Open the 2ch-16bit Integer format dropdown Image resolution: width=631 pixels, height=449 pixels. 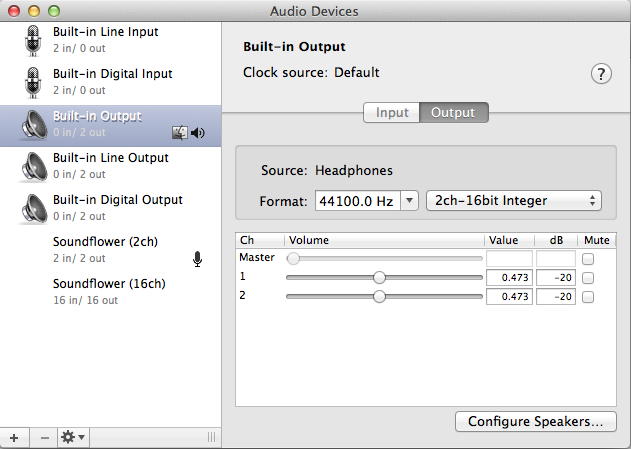tap(514, 201)
